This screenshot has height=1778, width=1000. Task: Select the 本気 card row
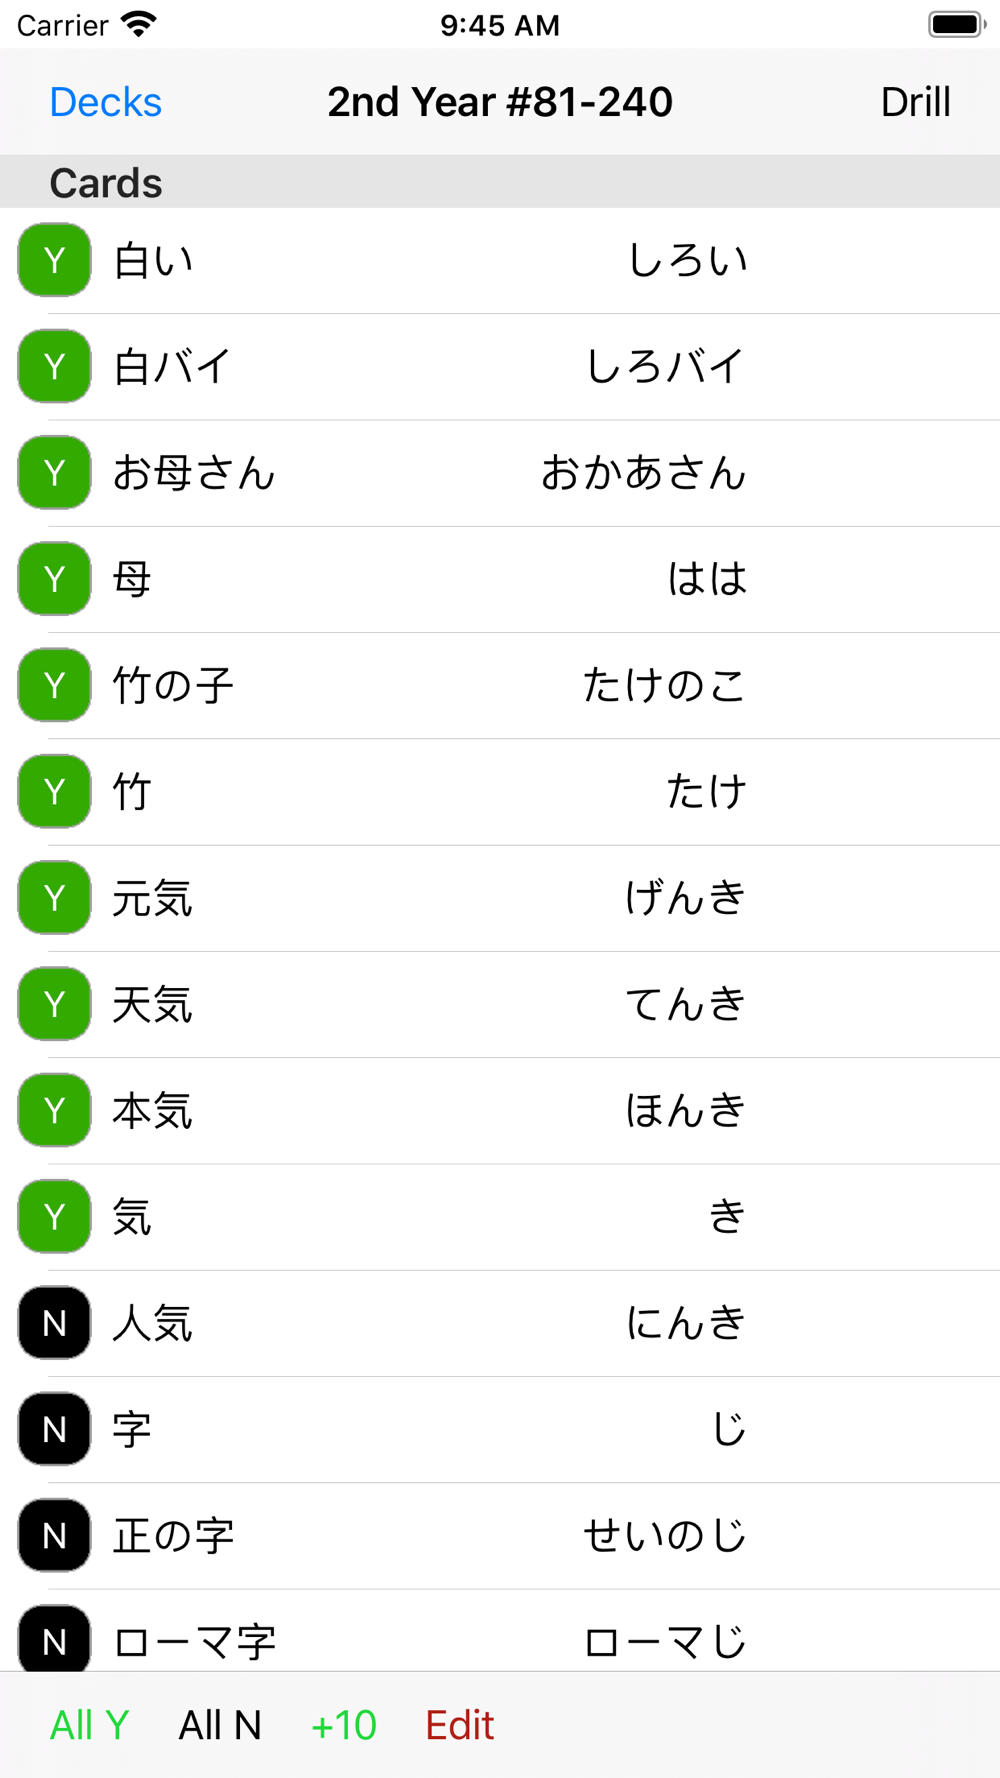(x=500, y=1110)
